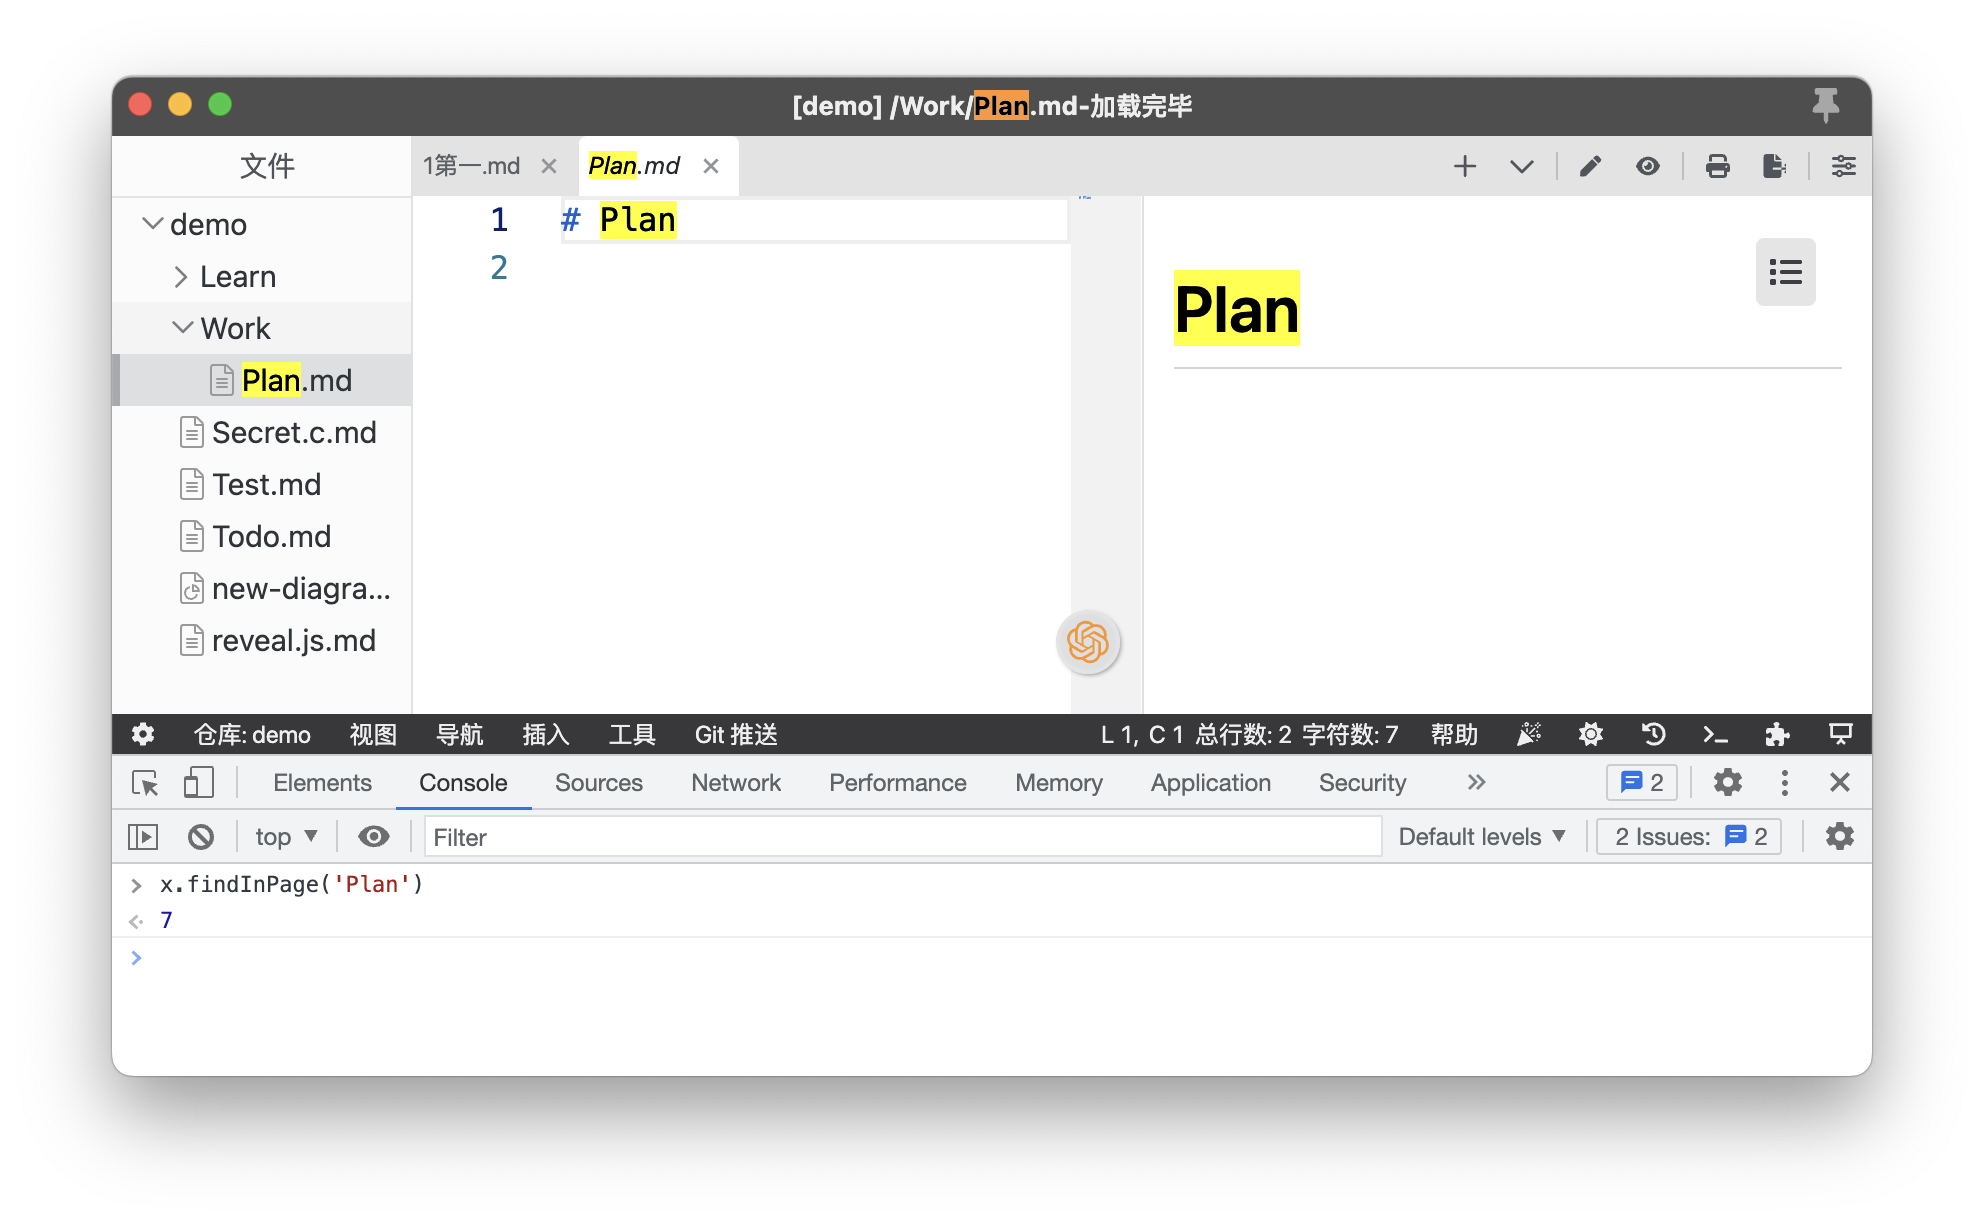The width and height of the screenshot is (1984, 1224).
Task: Click the print icon in editor toolbar
Action: pos(1717,166)
